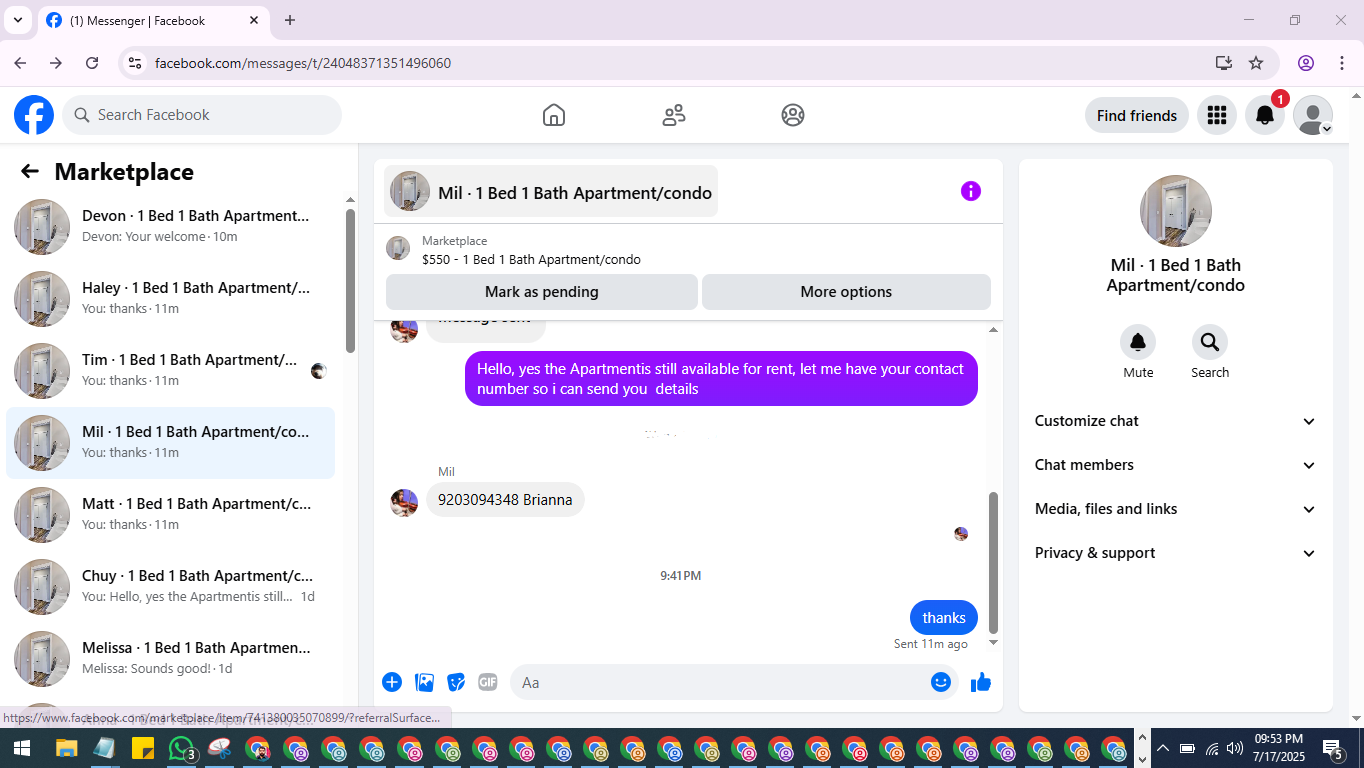Open the Windows Start menu
Image resolution: width=1364 pixels, height=768 pixels.
click(20, 748)
